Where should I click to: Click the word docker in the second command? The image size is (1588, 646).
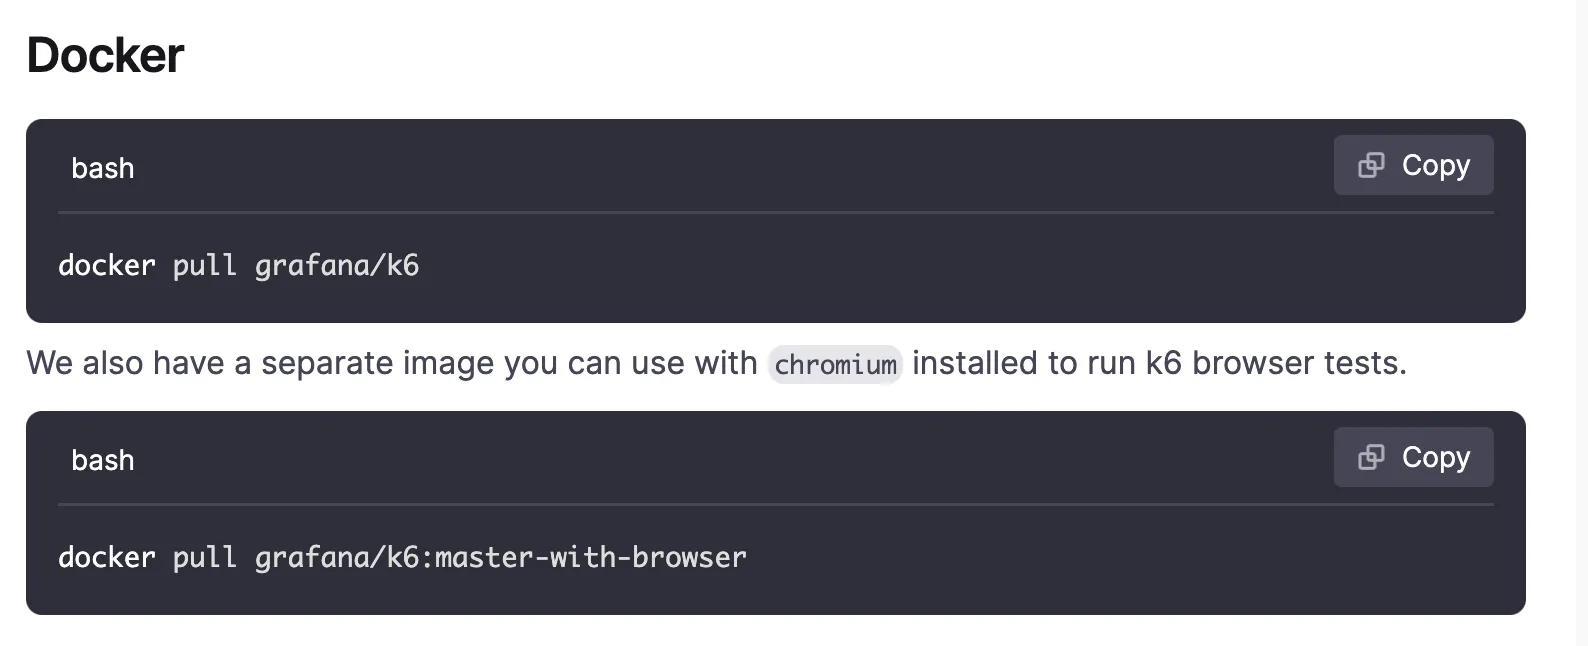coord(107,557)
